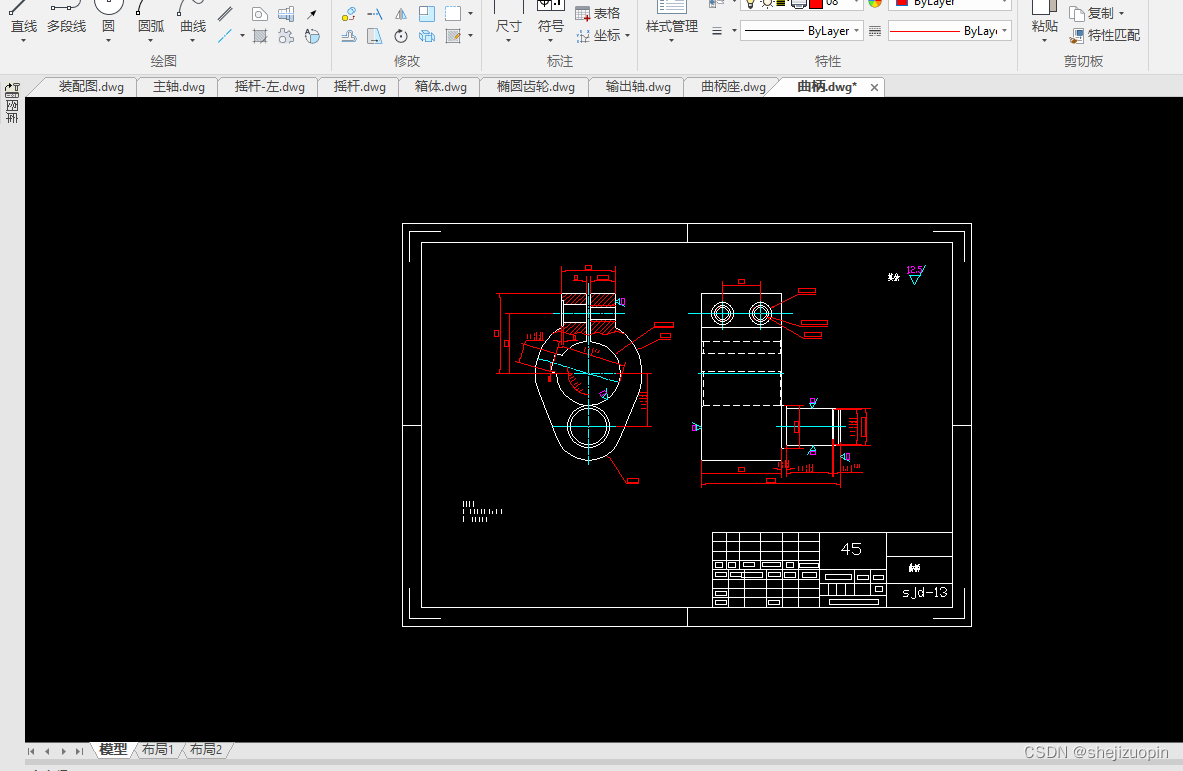This screenshot has width=1183, height=771.
Task: Click the blue construction line icon
Action: pyautogui.click(x=225, y=35)
